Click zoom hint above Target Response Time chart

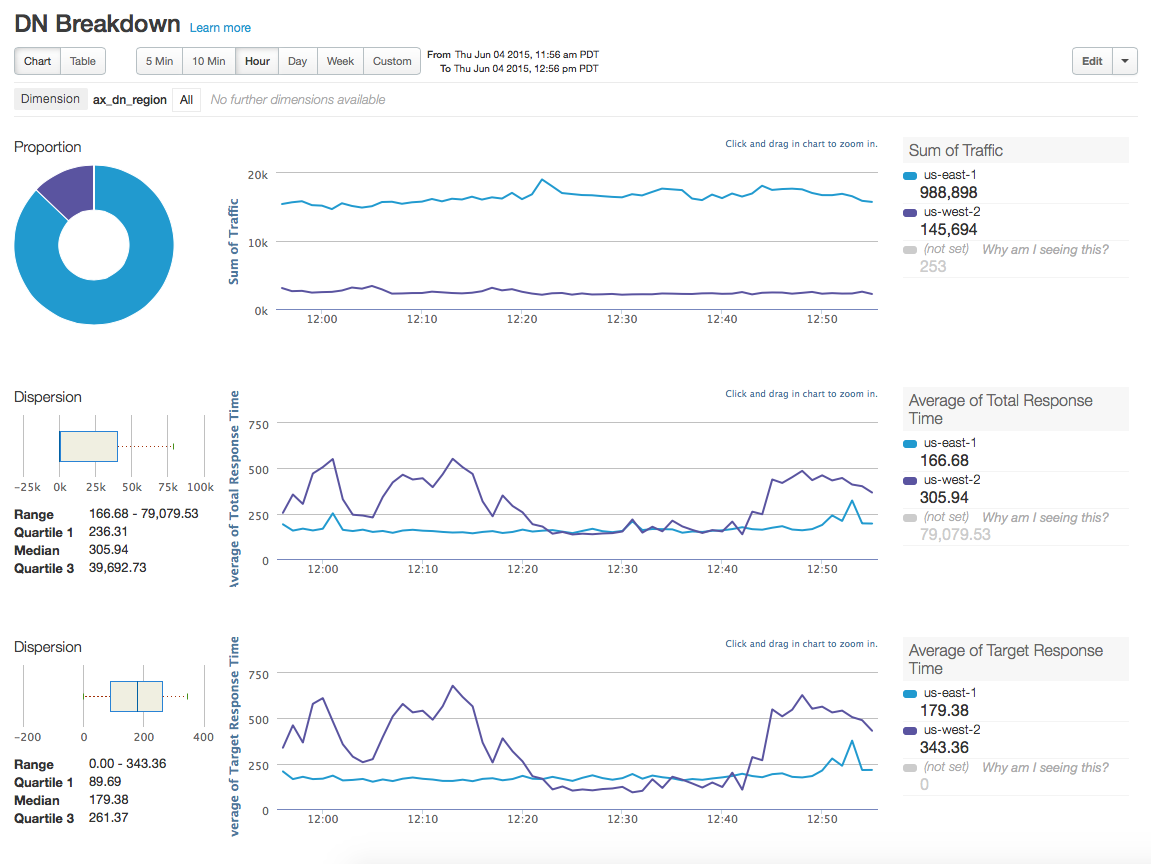[x=801, y=644]
